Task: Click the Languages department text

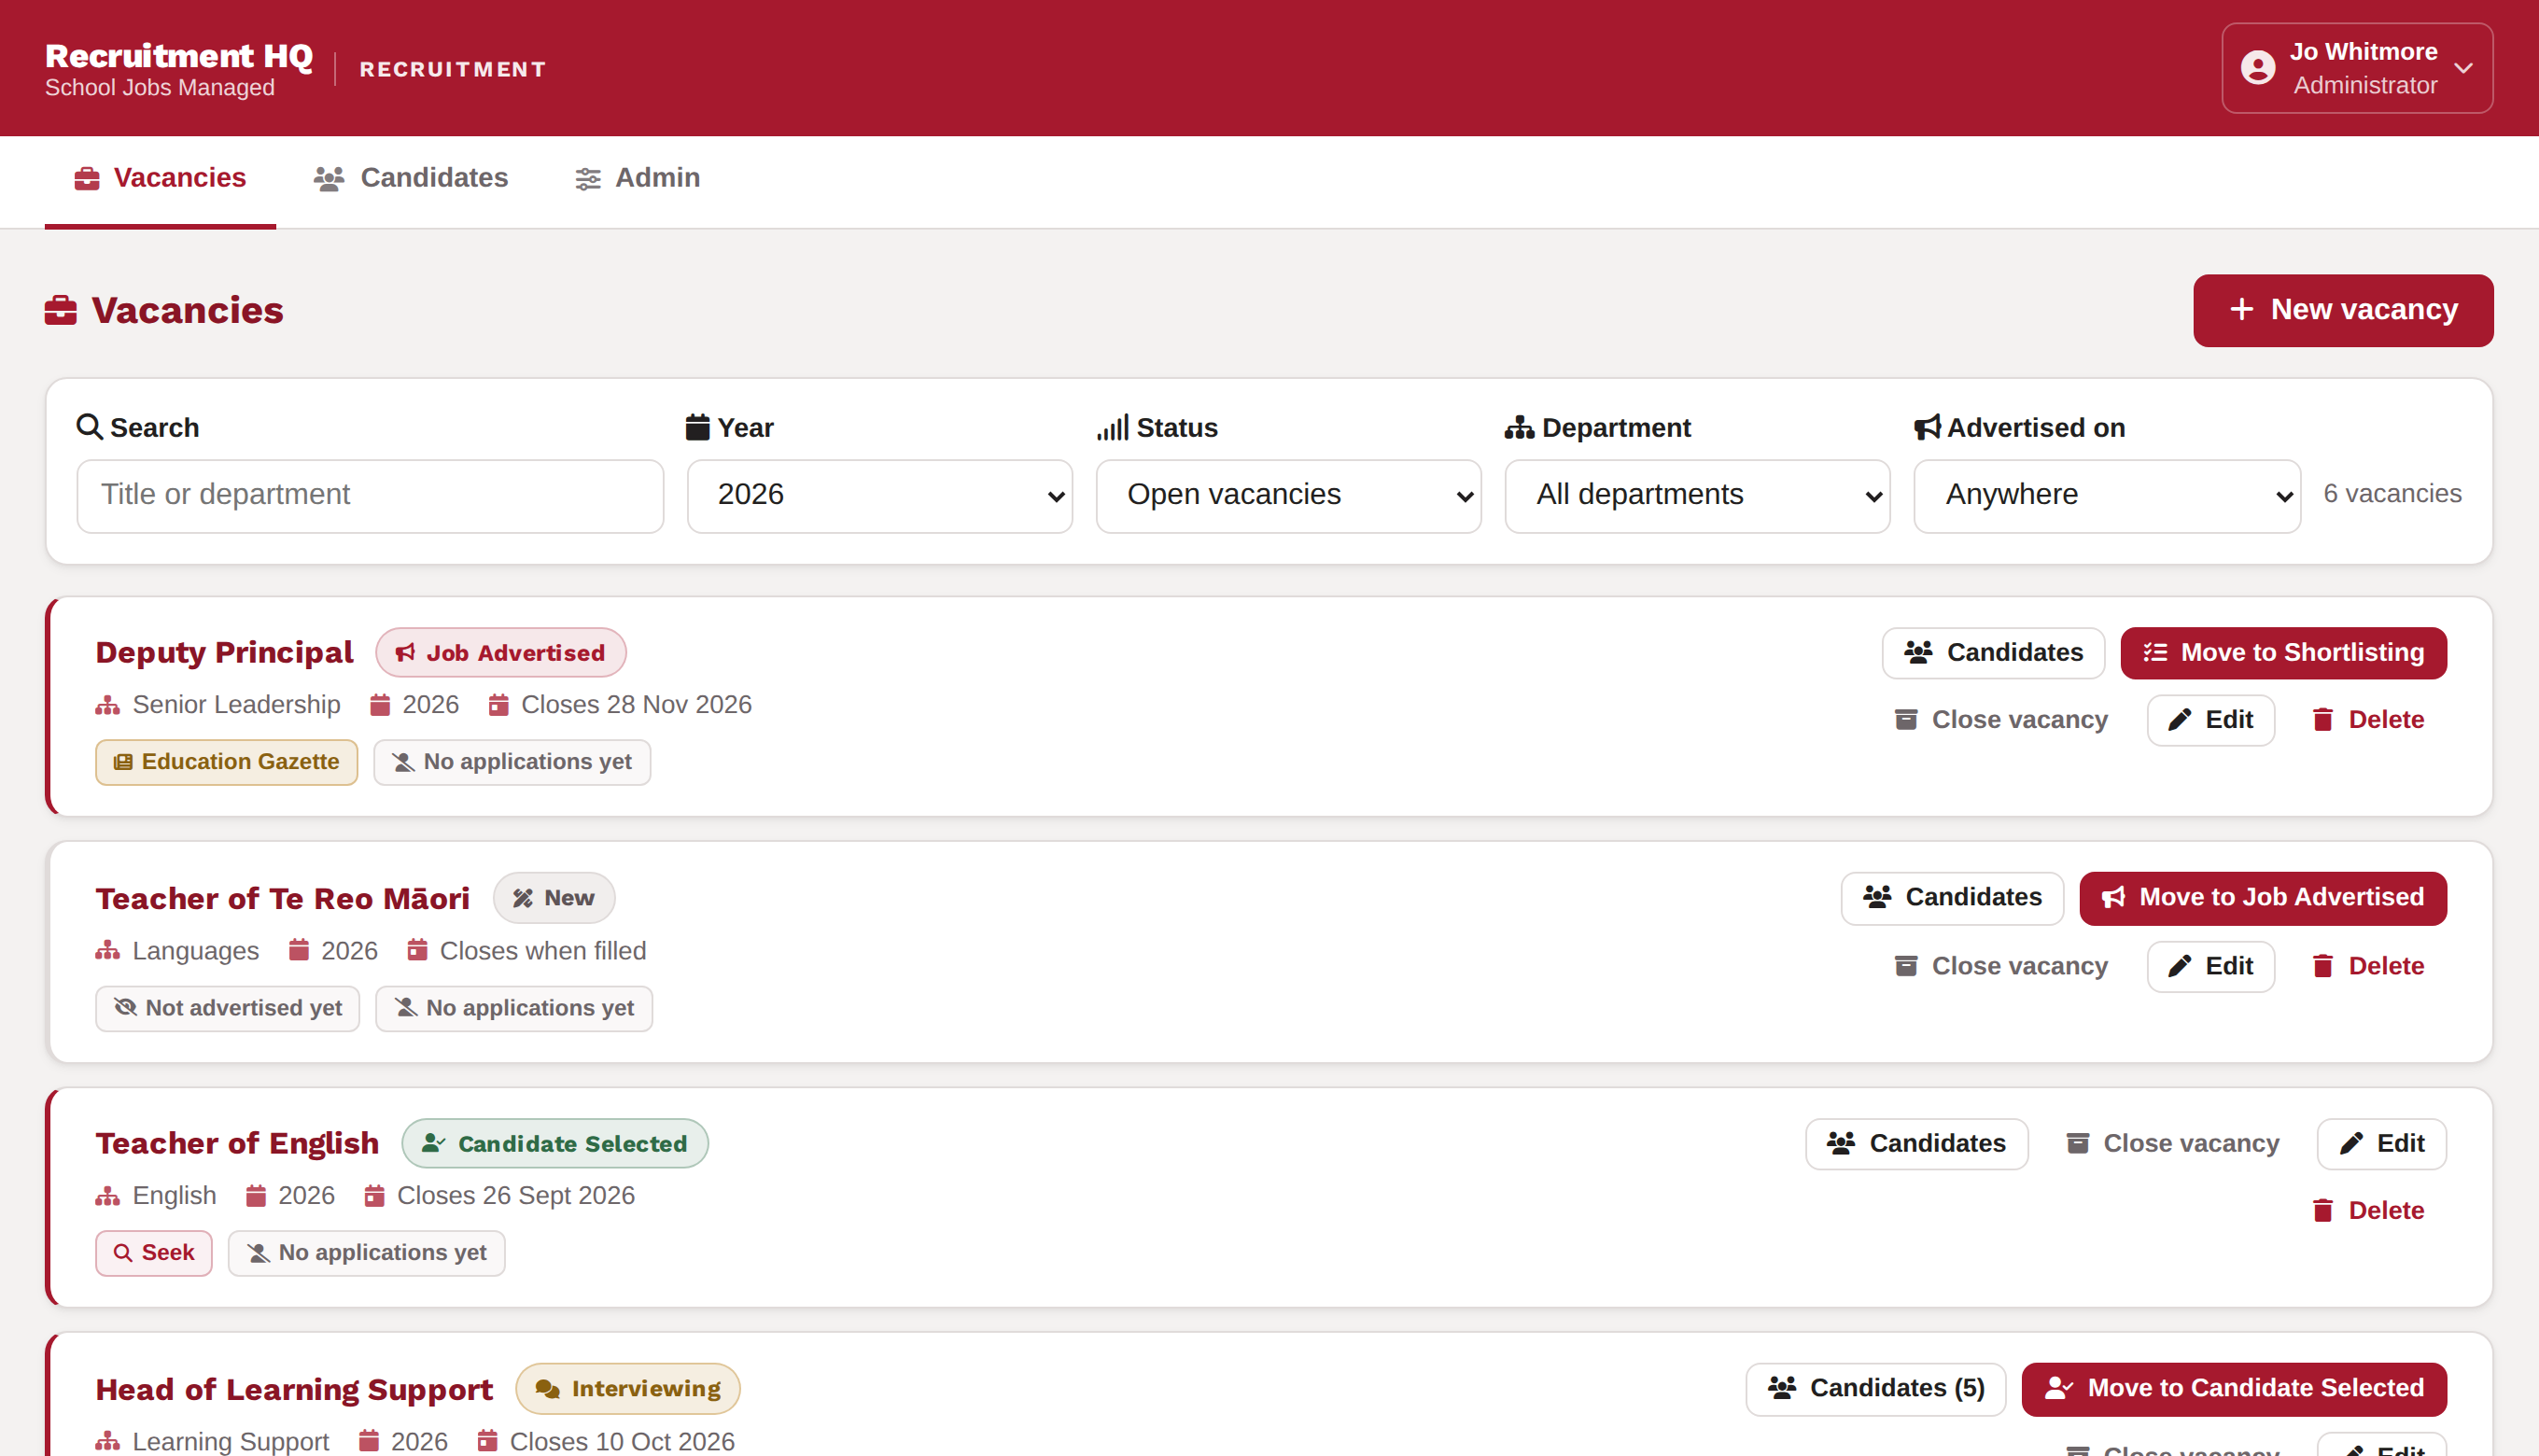Action: pyautogui.click(x=195, y=950)
